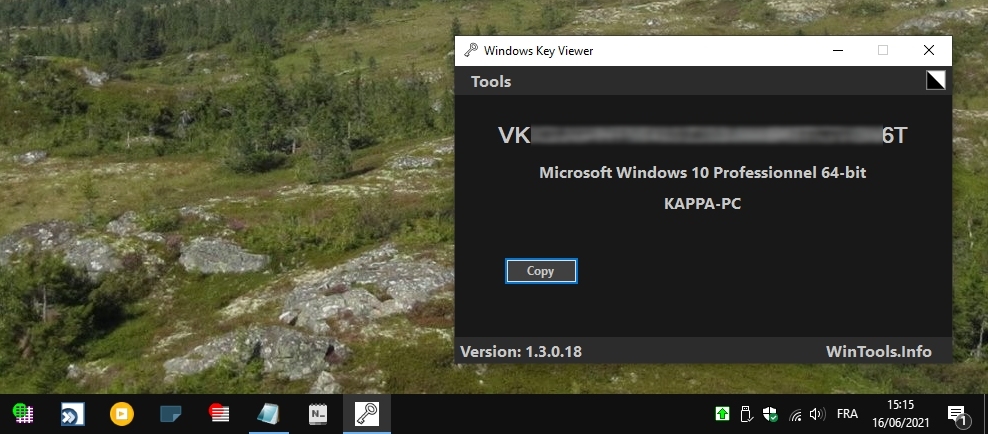Minimize the Windows Key Viewer window
Viewport: 988px width, 434px height.
(x=837, y=50)
